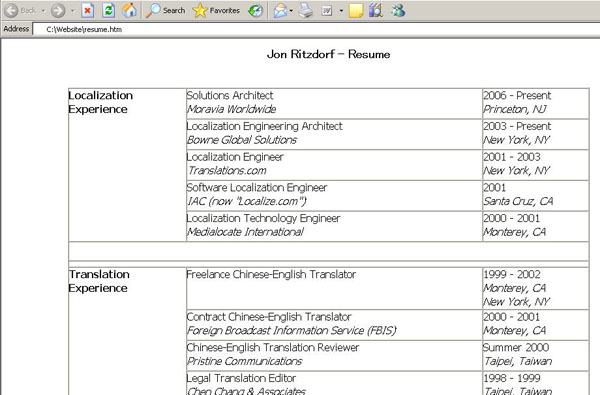Screen dimensions: 600x395
Task: Click 'Legal Translation Editor' job title
Action: 241,378
